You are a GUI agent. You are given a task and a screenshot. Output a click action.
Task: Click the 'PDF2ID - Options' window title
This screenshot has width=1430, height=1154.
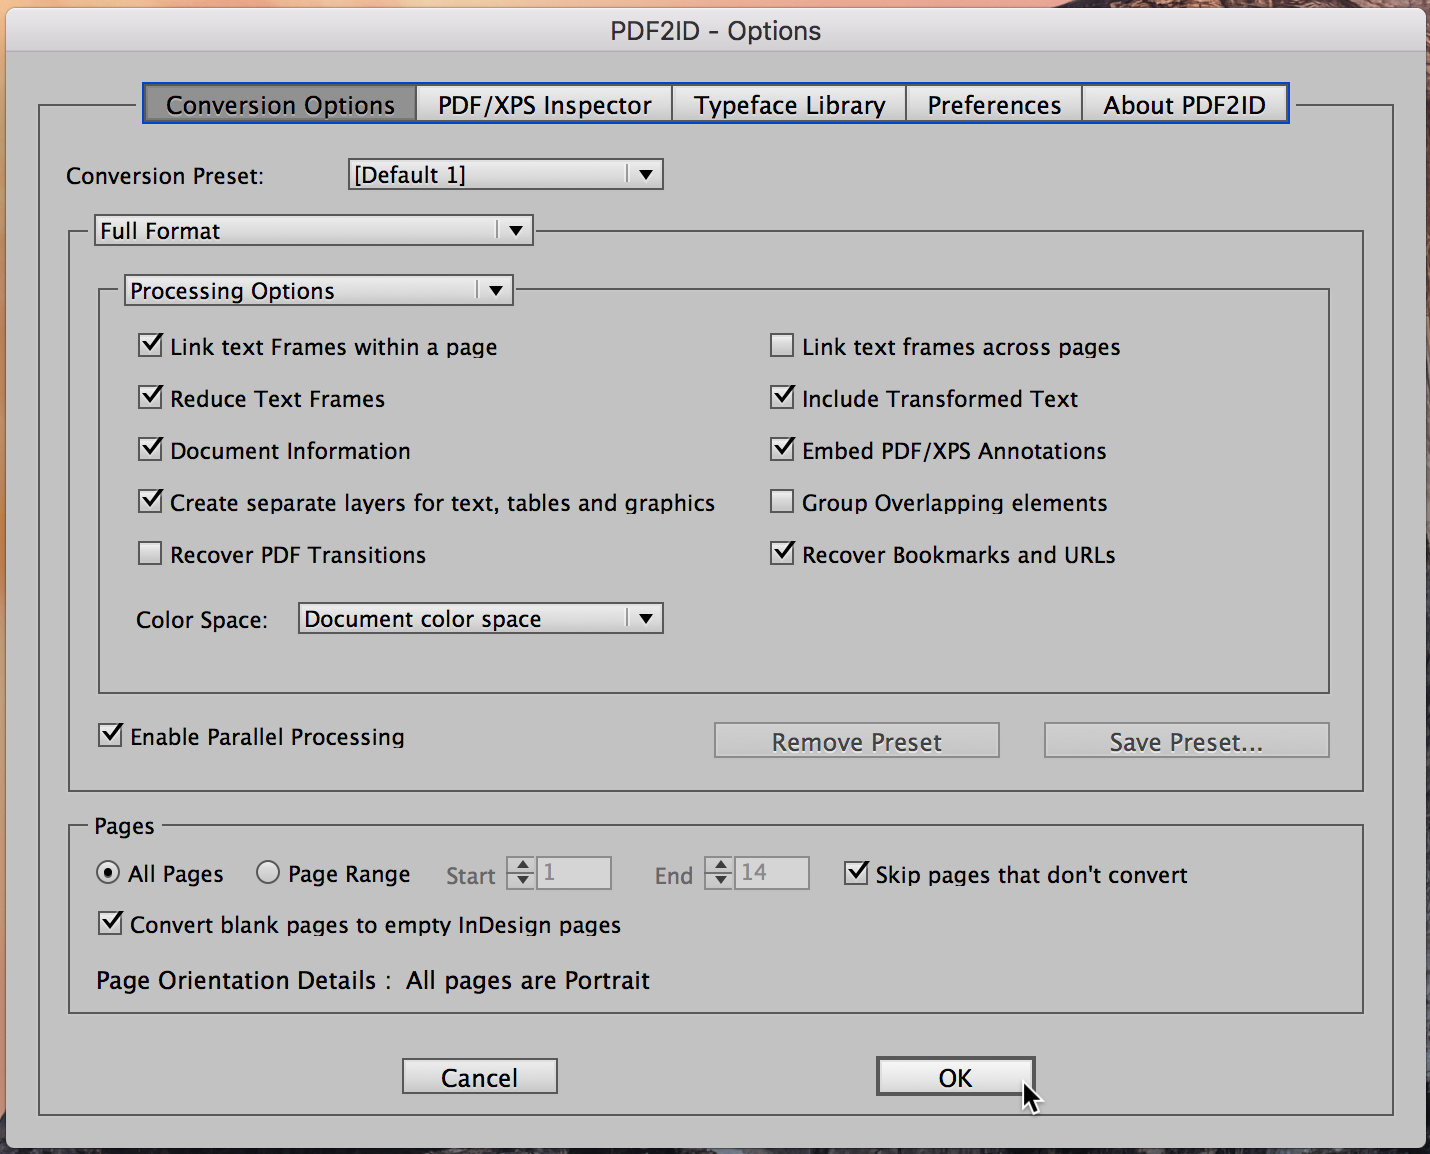pos(716,31)
